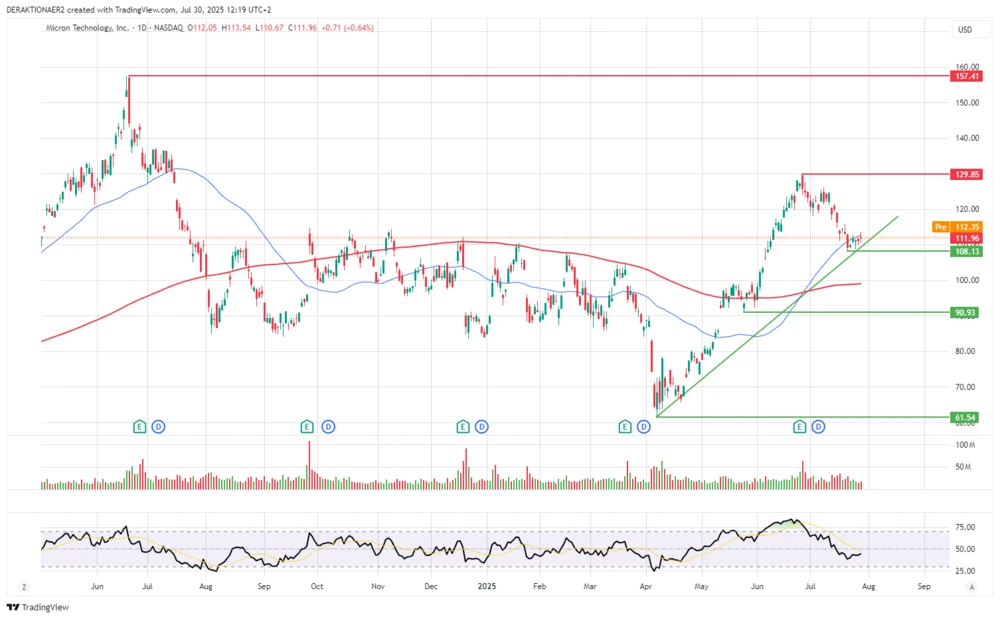Click the E earnings marker below July 2024 candles
Viewport: 1000px width, 619px height.
pos(138,426)
